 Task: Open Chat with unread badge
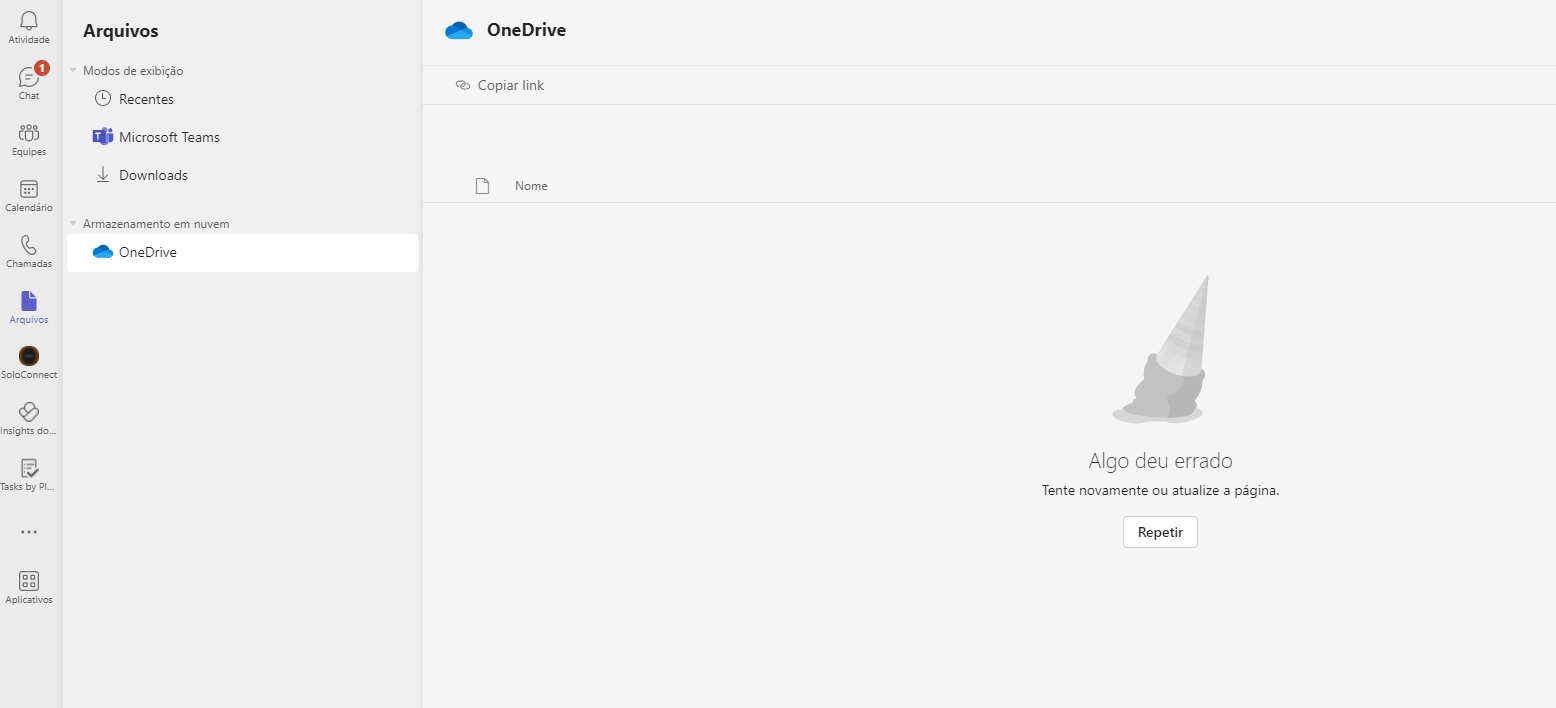pos(29,83)
